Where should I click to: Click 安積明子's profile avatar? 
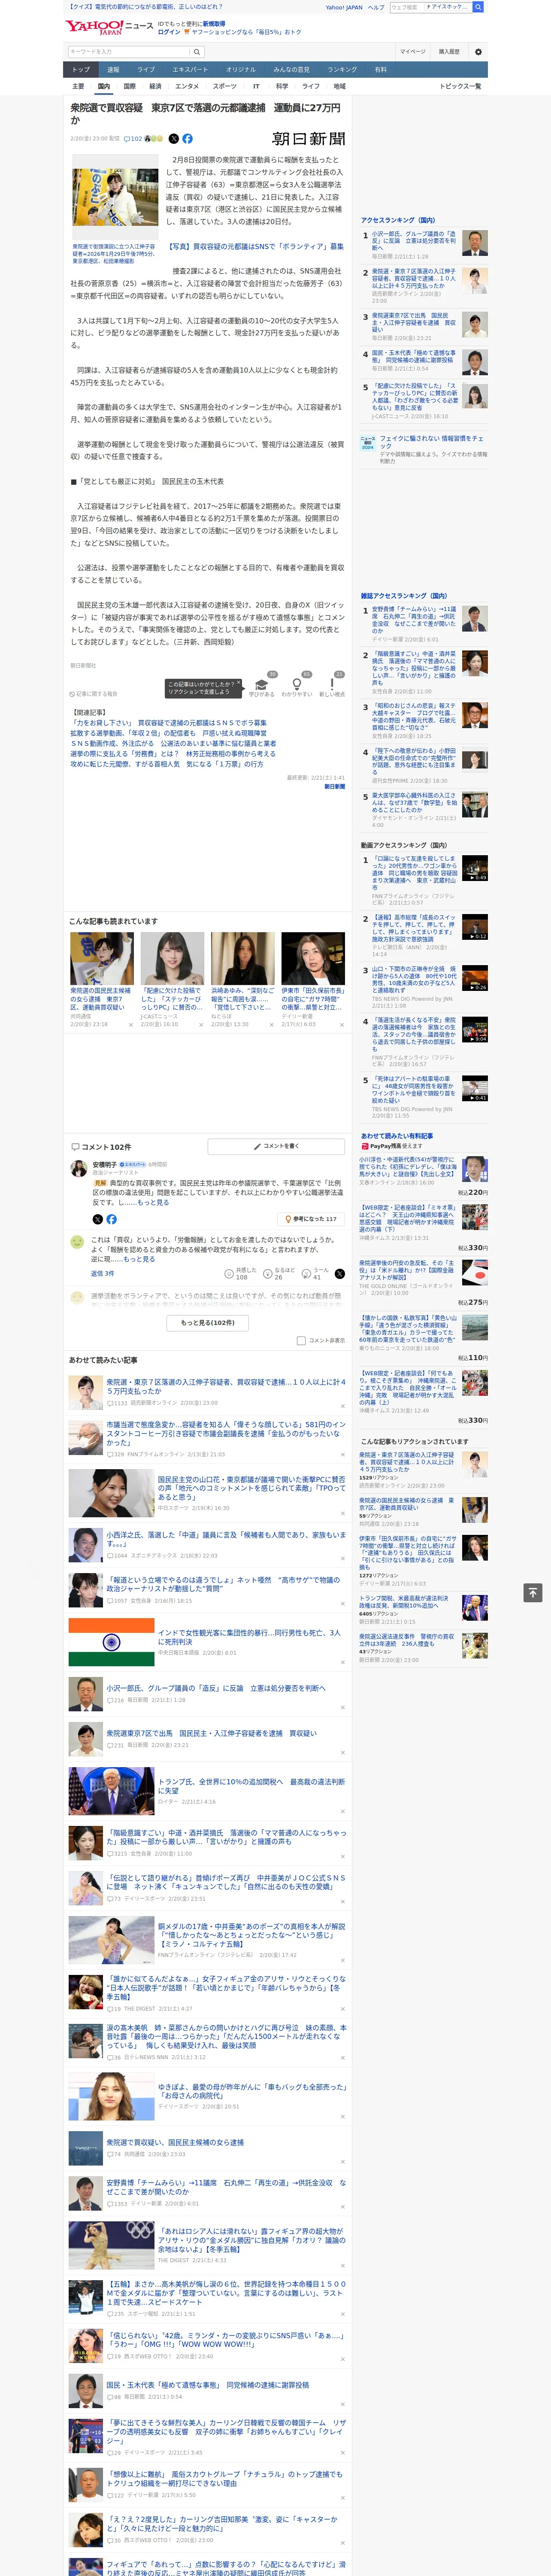[x=78, y=1168]
